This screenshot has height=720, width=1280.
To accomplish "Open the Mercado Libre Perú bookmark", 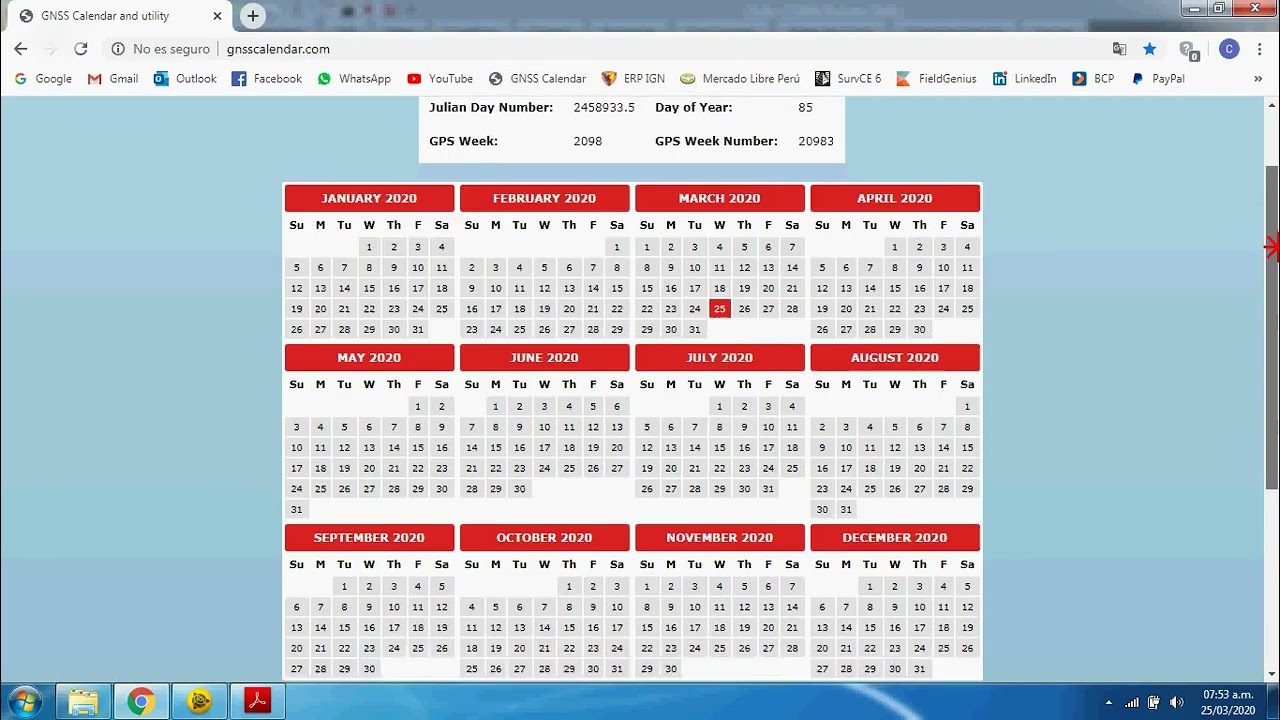I will 740,78.
